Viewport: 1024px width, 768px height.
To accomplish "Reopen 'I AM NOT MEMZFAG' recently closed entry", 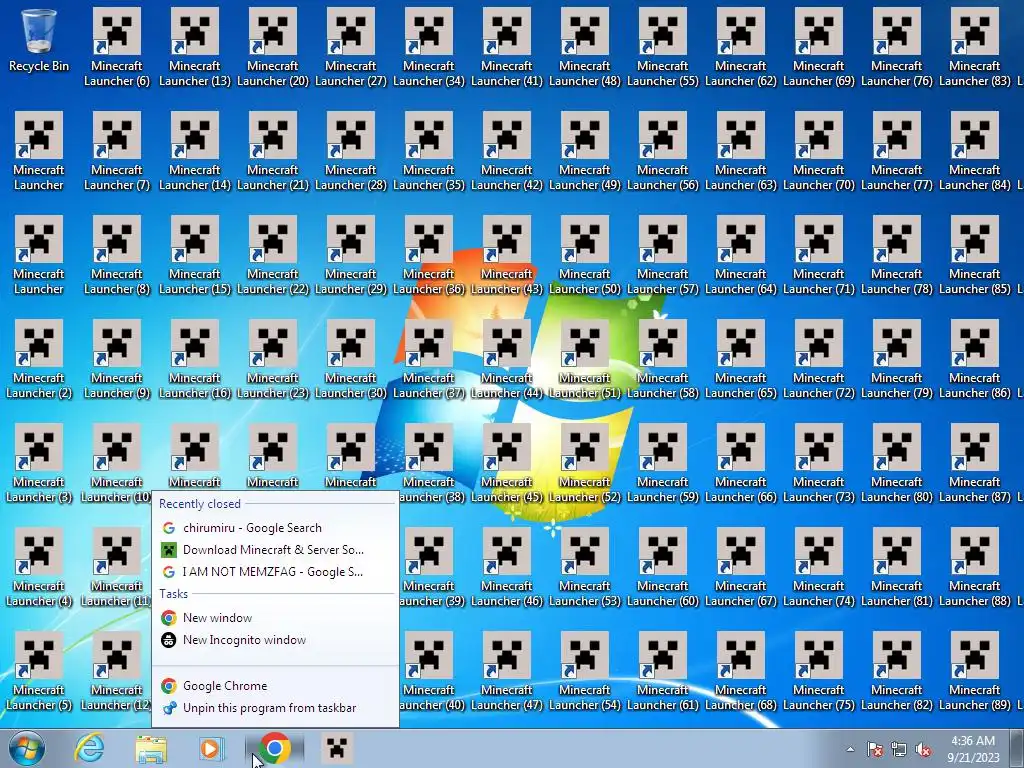I will tap(275, 572).
